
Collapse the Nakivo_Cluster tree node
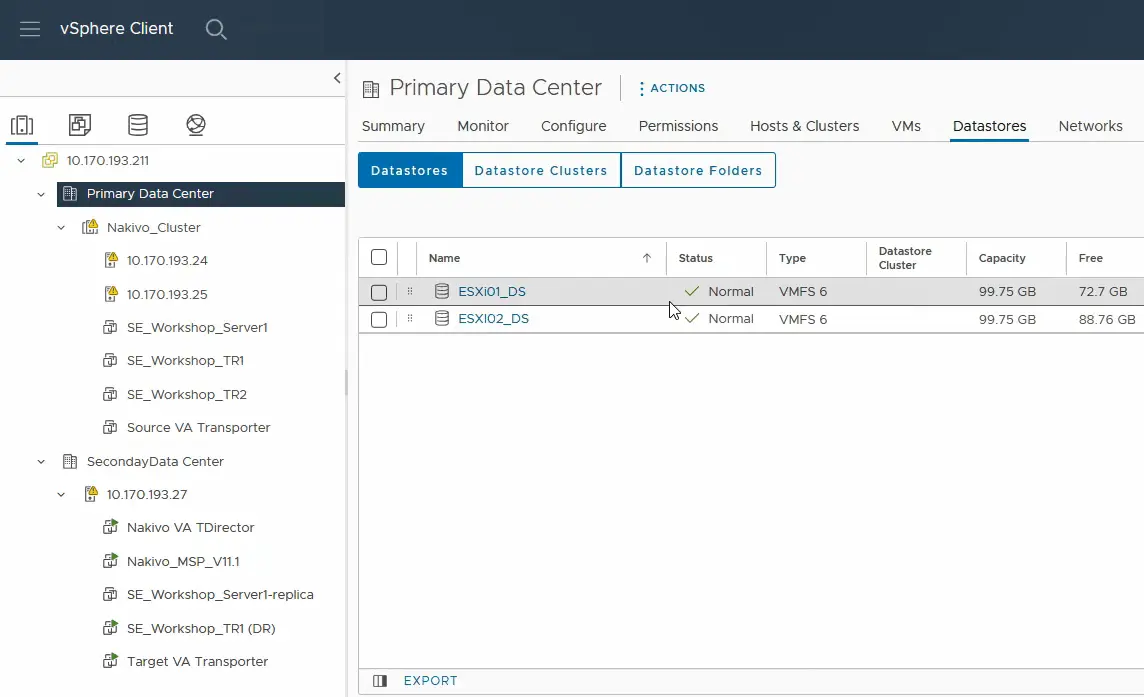(x=61, y=228)
